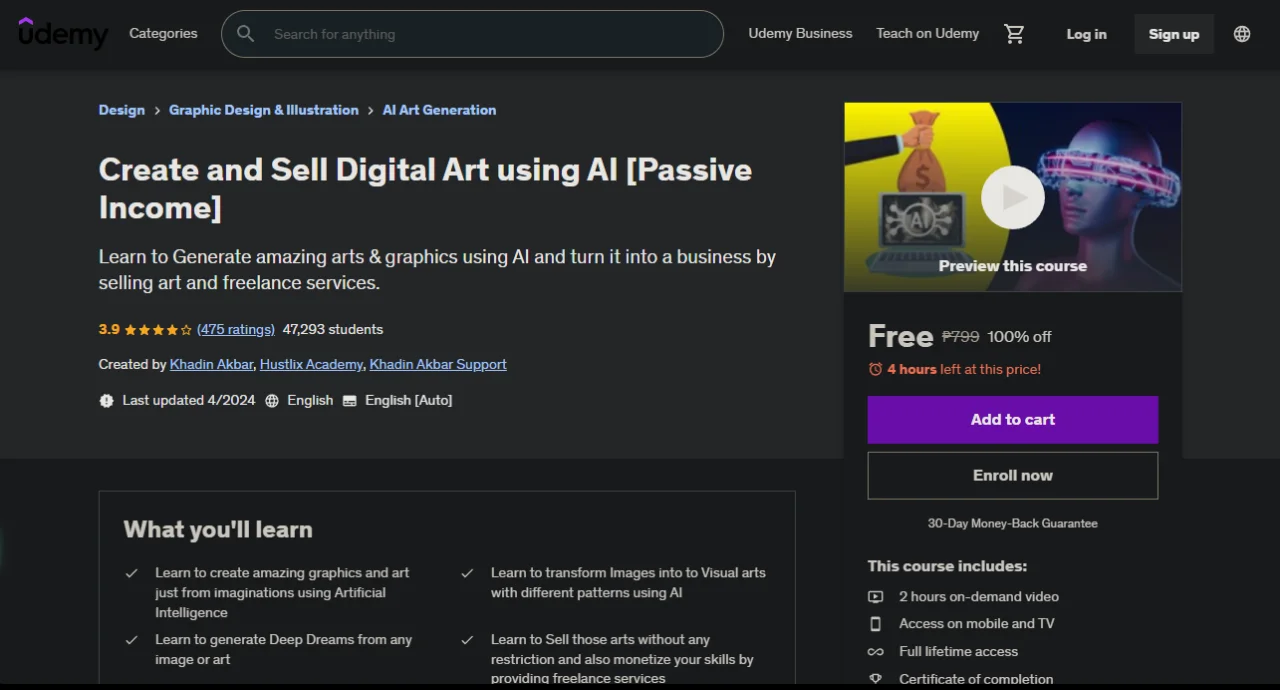Open Udemy Business
Image resolution: width=1280 pixels, height=690 pixels.
pyautogui.click(x=800, y=33)
